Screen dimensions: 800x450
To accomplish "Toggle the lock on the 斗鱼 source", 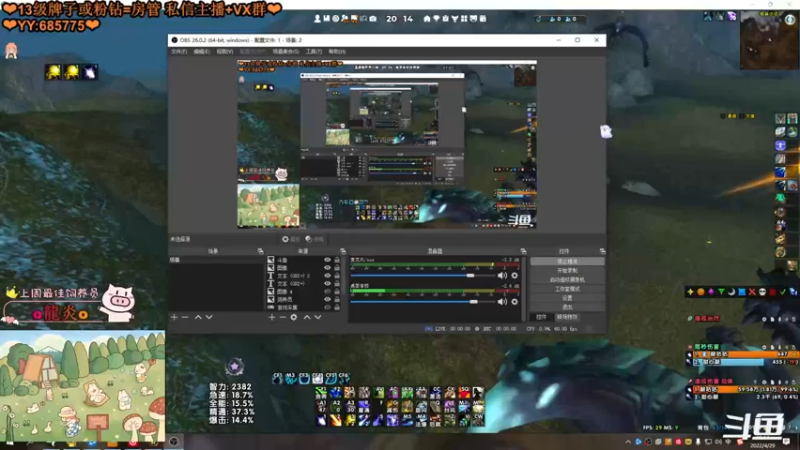I will [337, 260].
